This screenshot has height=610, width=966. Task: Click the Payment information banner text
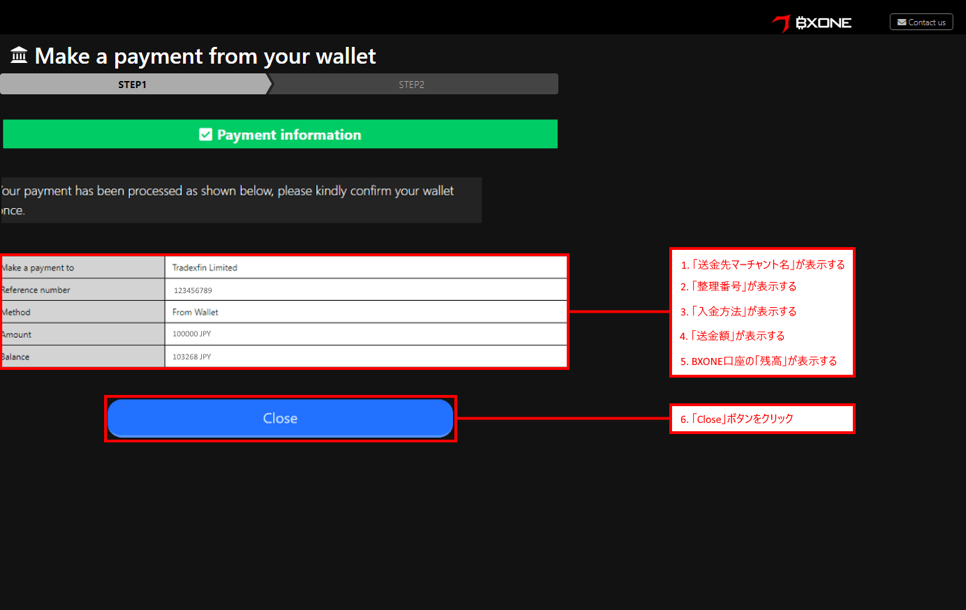289,134
